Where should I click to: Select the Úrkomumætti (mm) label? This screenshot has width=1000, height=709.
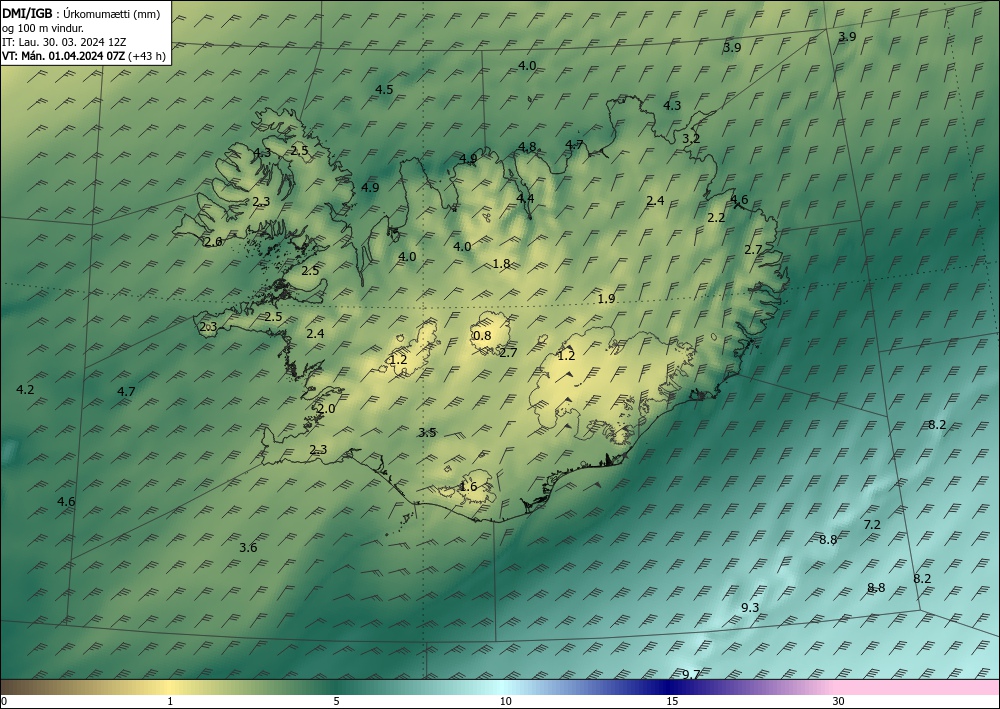click(110, 14)
